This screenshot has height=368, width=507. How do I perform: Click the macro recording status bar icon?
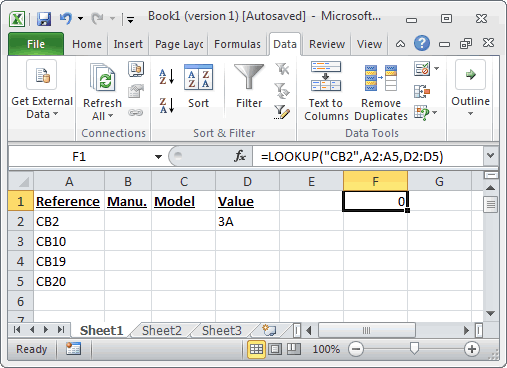73,349
